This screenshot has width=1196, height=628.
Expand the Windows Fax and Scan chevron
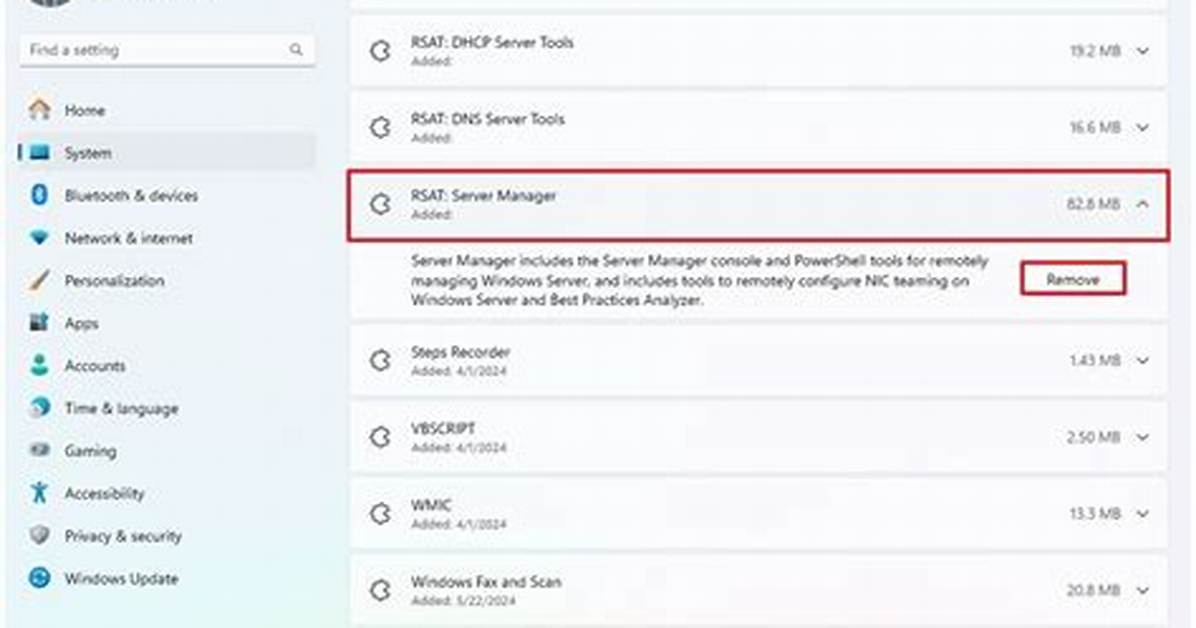point(1143,590)
